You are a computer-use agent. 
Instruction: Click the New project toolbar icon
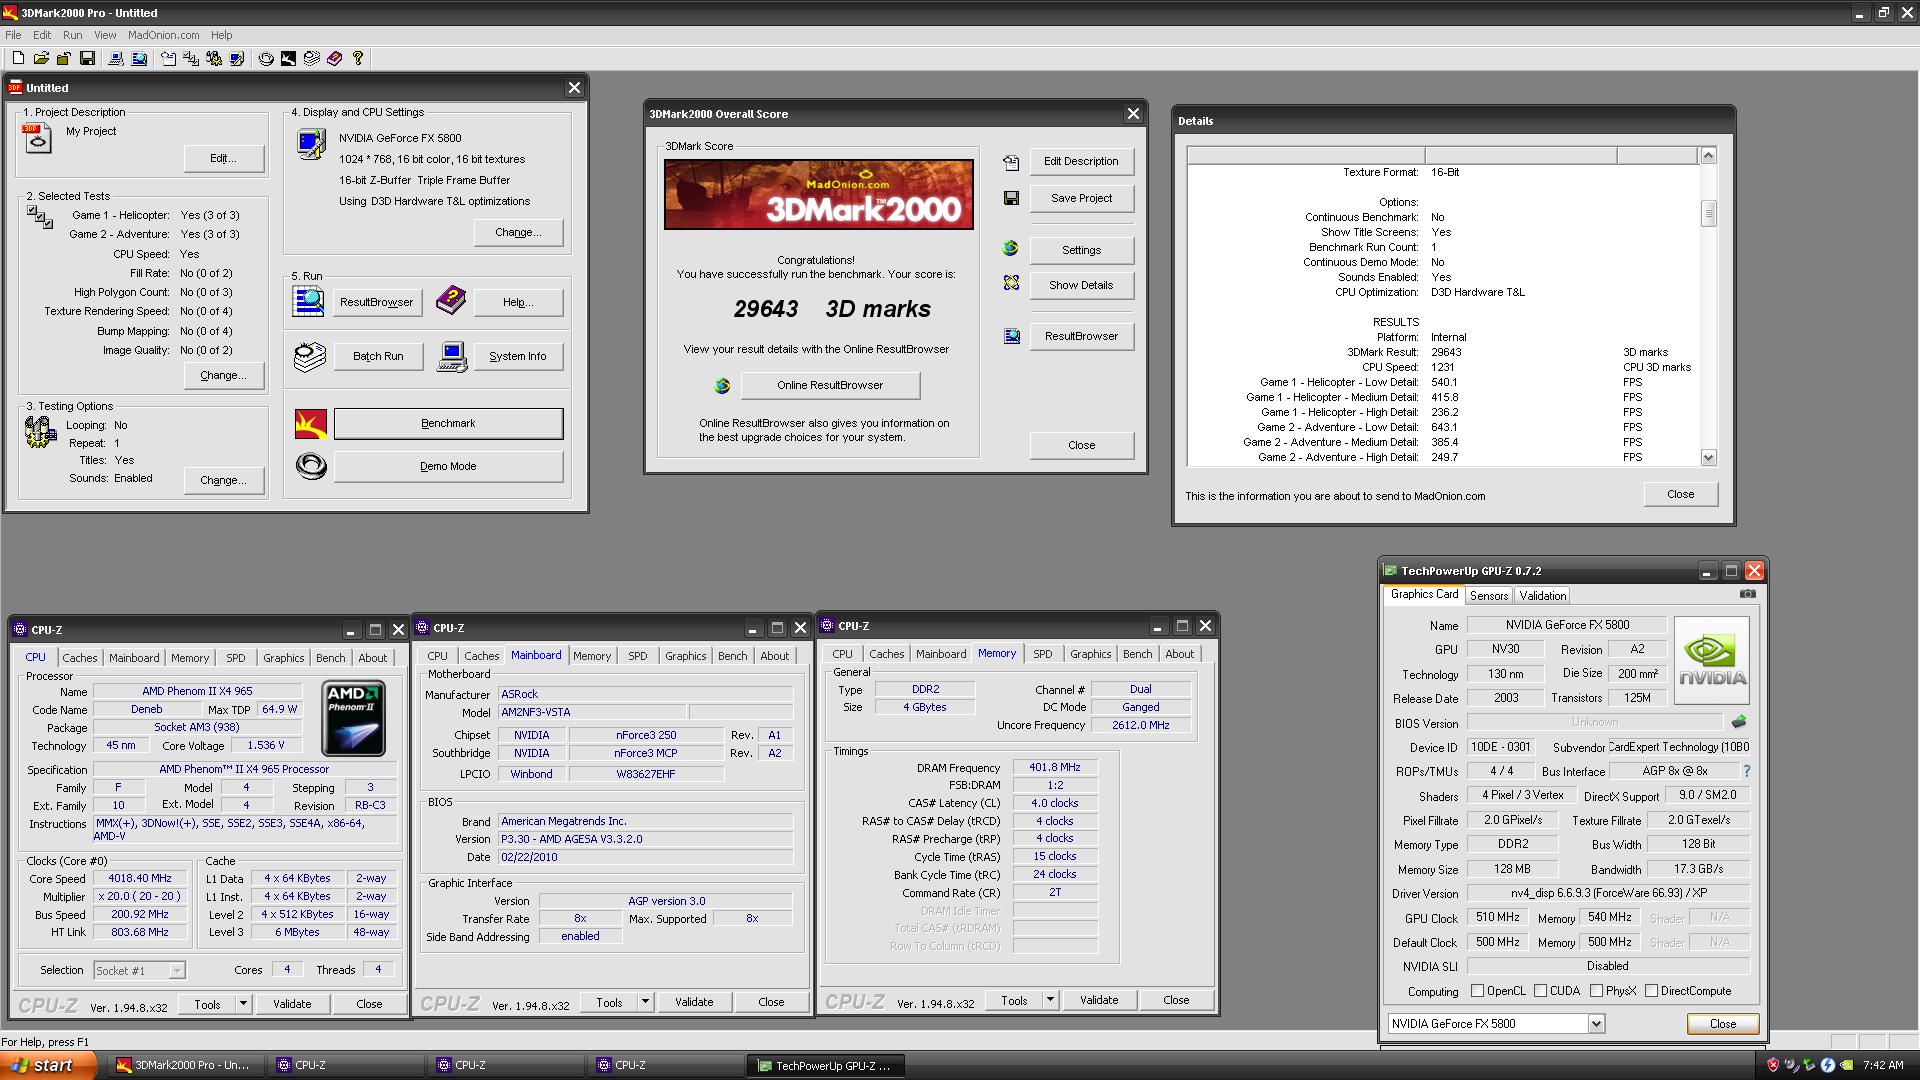pos(18,59)
